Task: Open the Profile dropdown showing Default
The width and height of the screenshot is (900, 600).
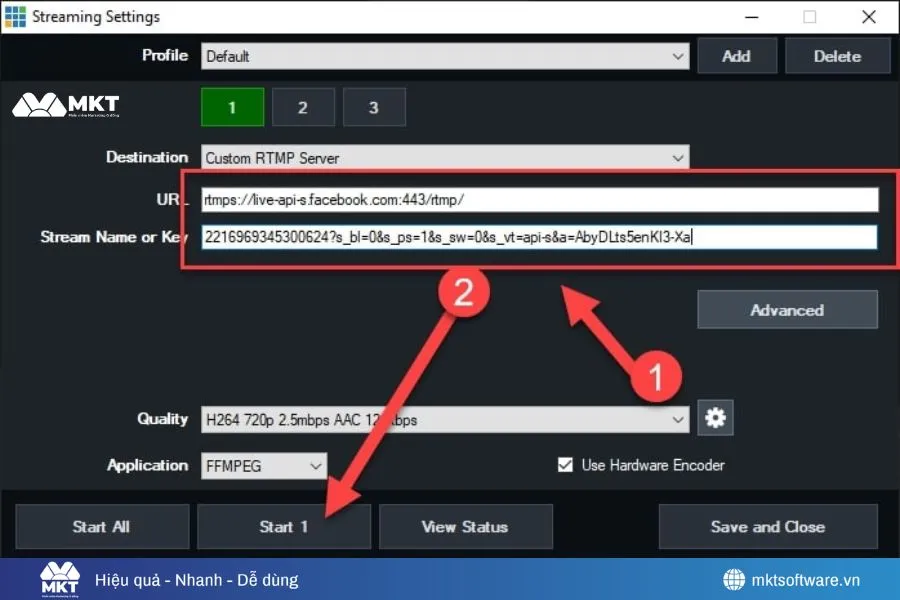Action: point(444,56)
